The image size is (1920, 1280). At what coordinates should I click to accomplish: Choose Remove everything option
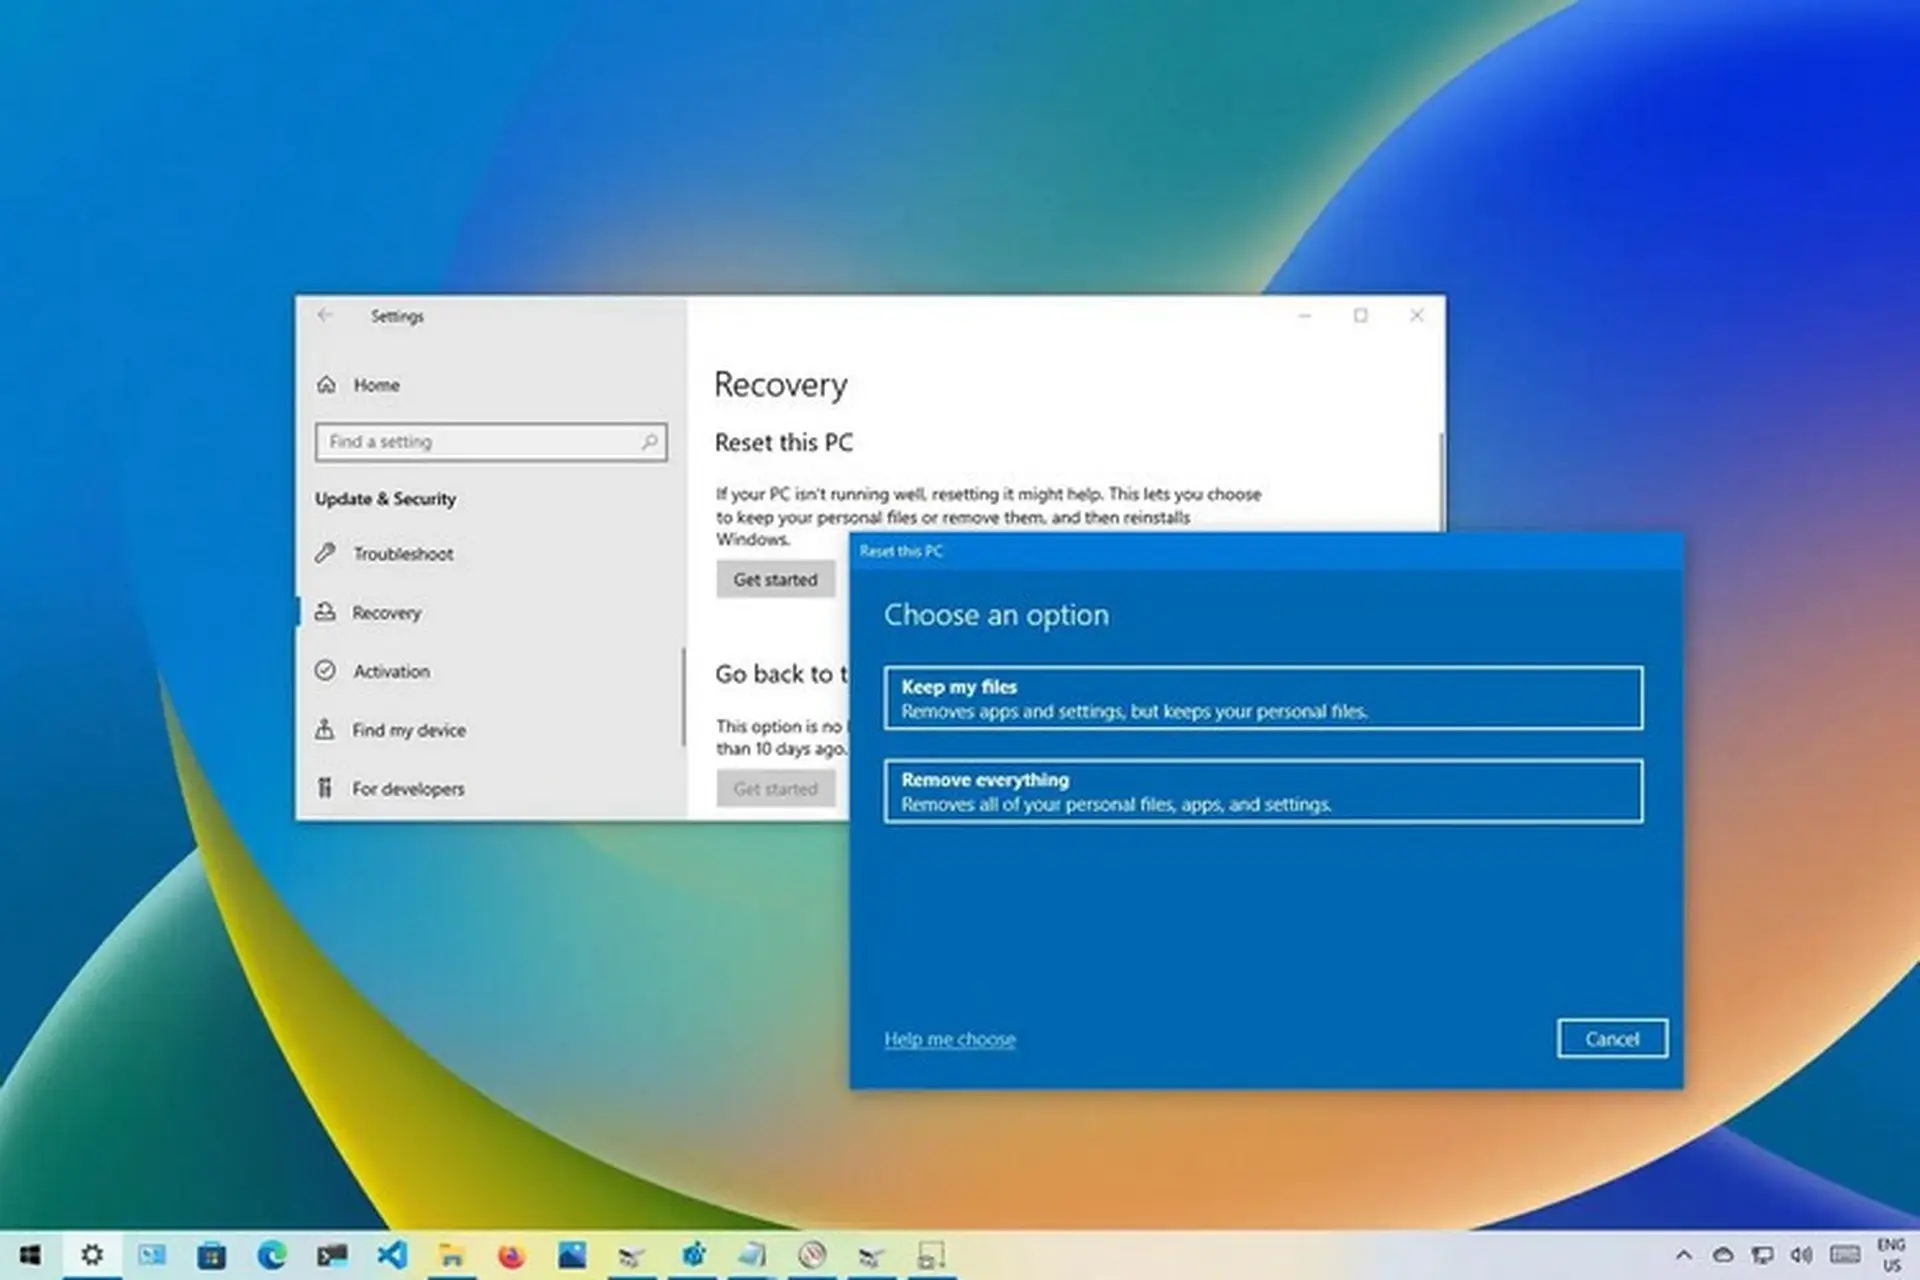(x=1262, y=791)
